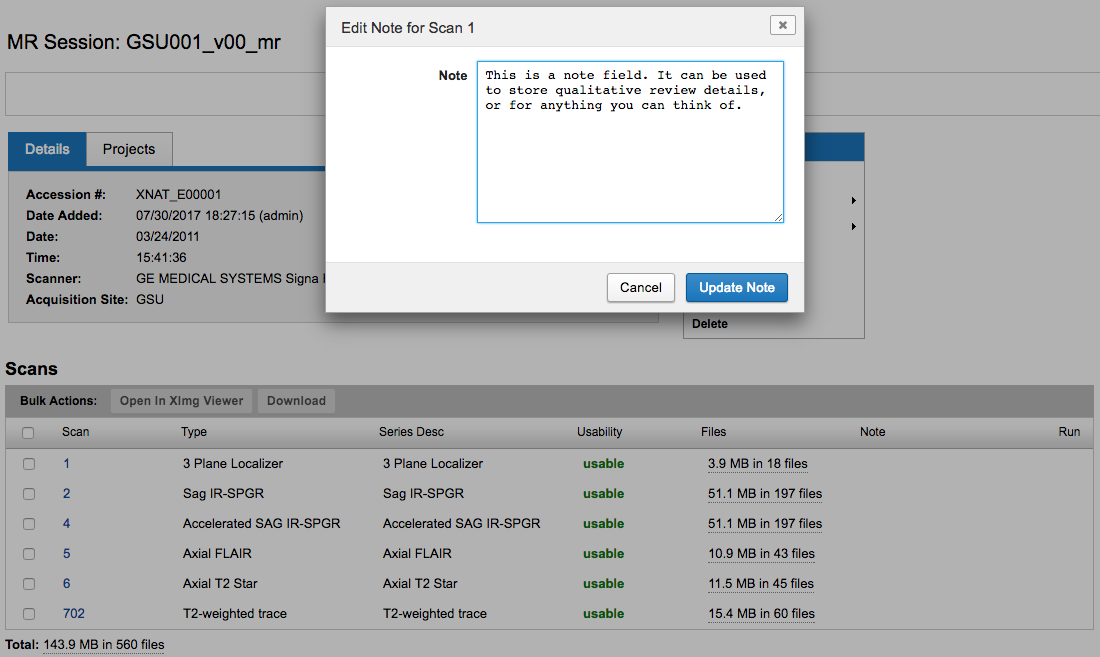The height and width of the screenshot is (657, 1100).
Task: Select the Axial FLAIR scan checkbox
Action: (29, 554)
